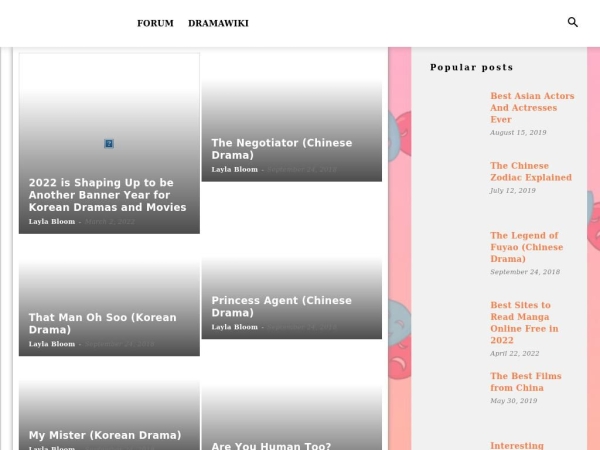Open Are You Human Too? post
The width and height of the screenshot is (600, 450).
(271, 446)
